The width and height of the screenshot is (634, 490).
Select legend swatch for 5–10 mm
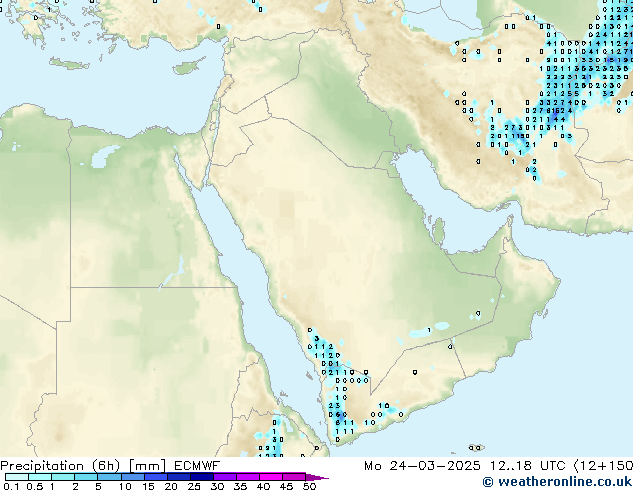[x=109, y=477]
